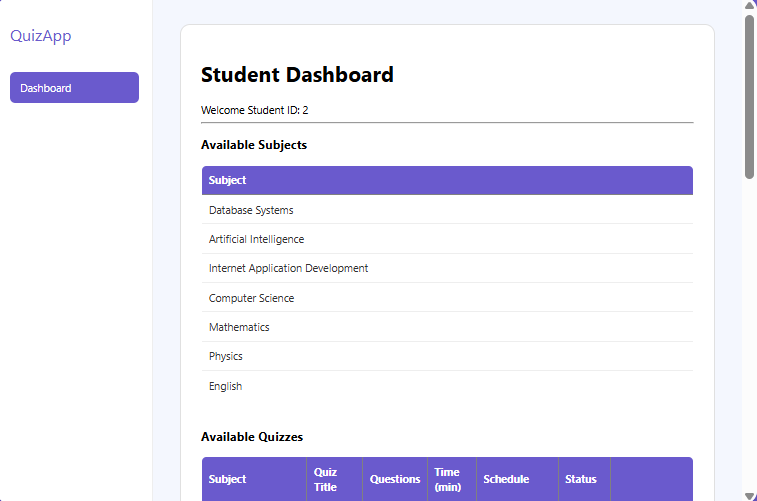Select the Artificial Intelligence row
The height and width of the screenshot is (501, 757).
pos(447,239)
